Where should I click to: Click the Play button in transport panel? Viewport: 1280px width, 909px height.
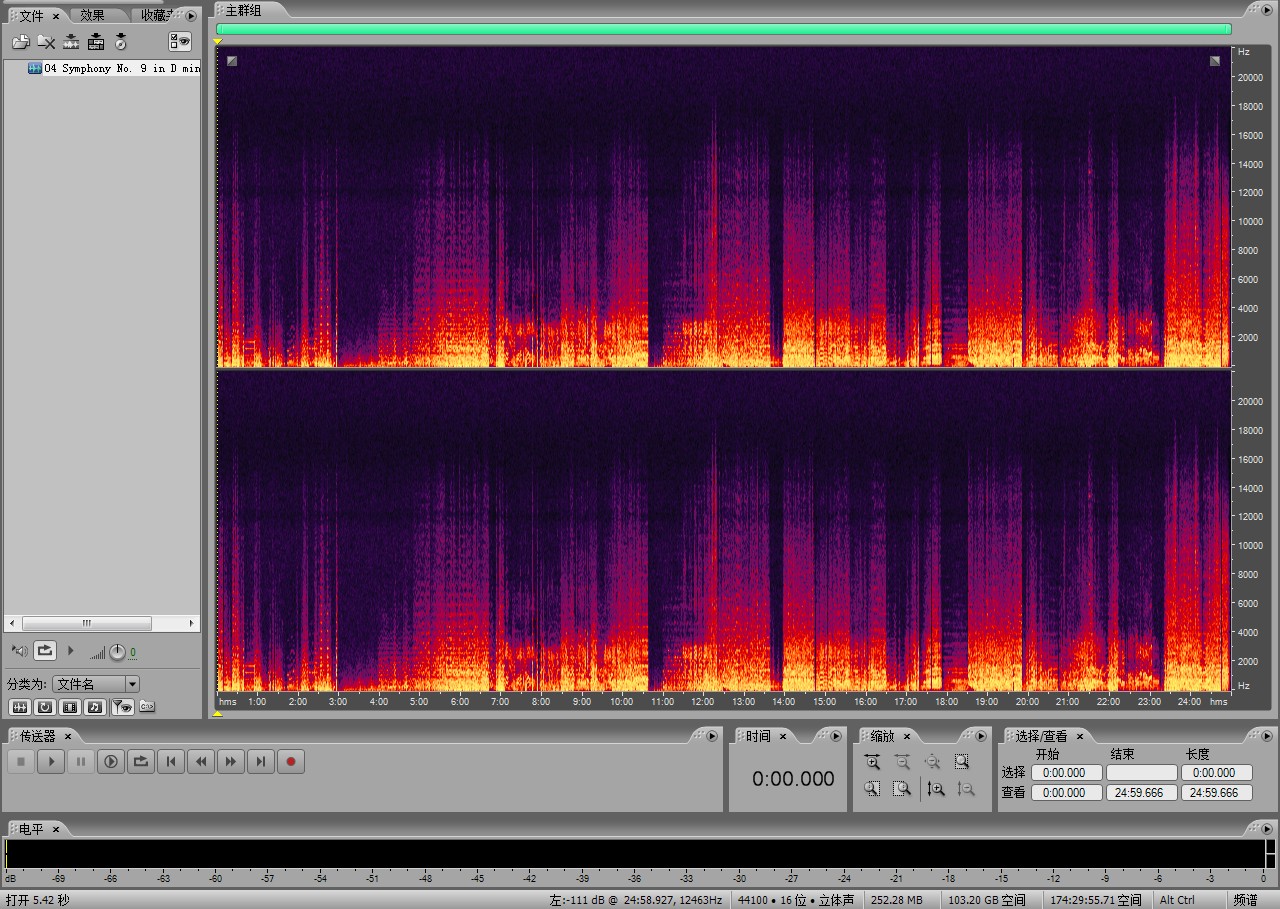51,762
